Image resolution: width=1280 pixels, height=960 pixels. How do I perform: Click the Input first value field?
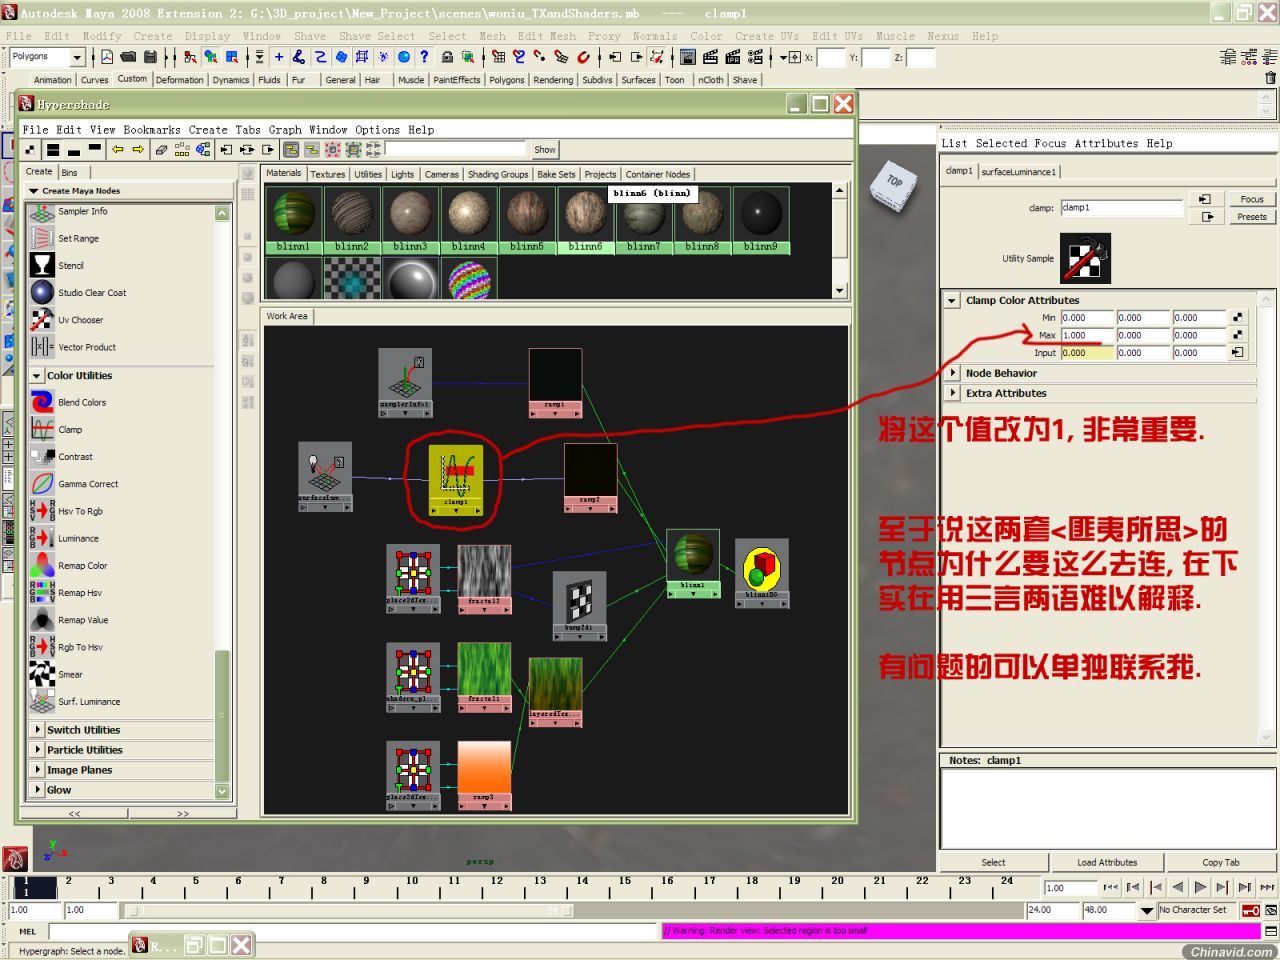[x=1087, y=352]
